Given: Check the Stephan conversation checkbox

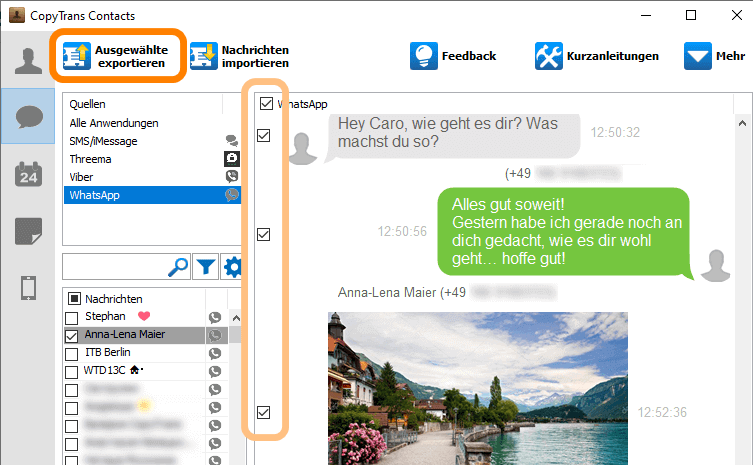Looking at the screenshot, I should pos(72,318).
